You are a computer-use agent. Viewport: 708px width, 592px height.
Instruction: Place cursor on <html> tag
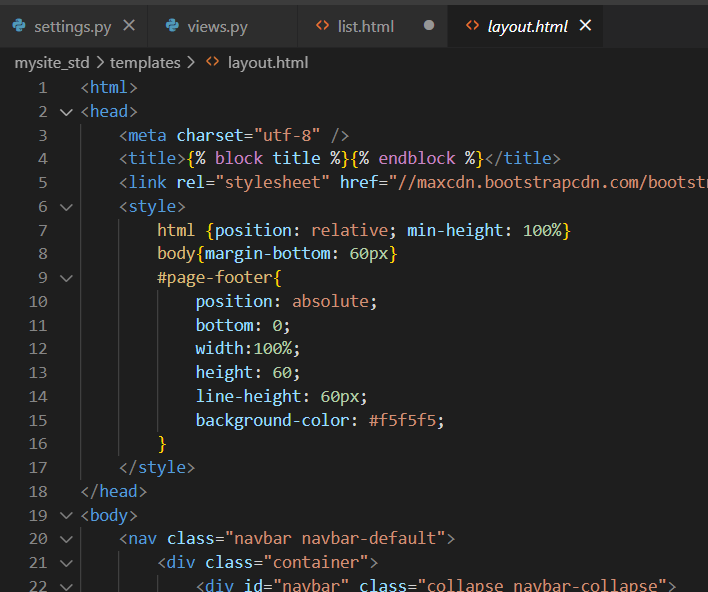pos(109,88)
